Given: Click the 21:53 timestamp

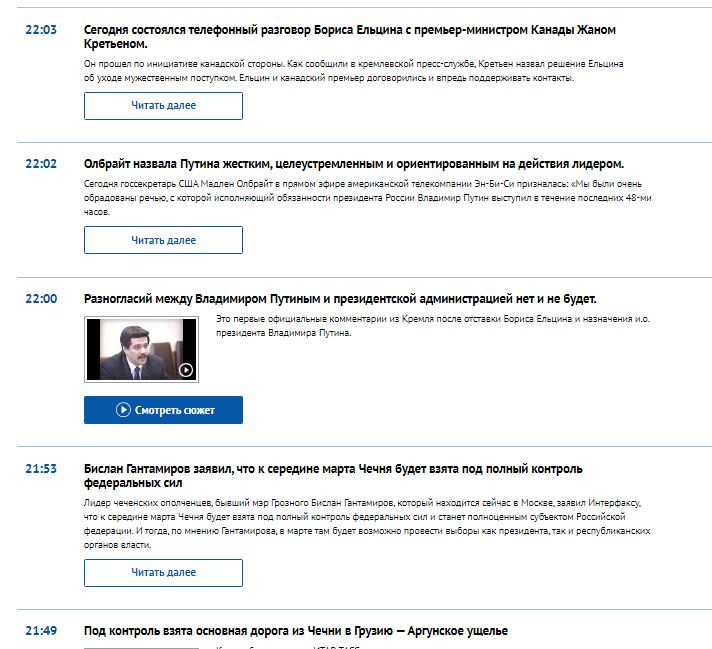Looking at the screenshot, I should click(41, 469).
